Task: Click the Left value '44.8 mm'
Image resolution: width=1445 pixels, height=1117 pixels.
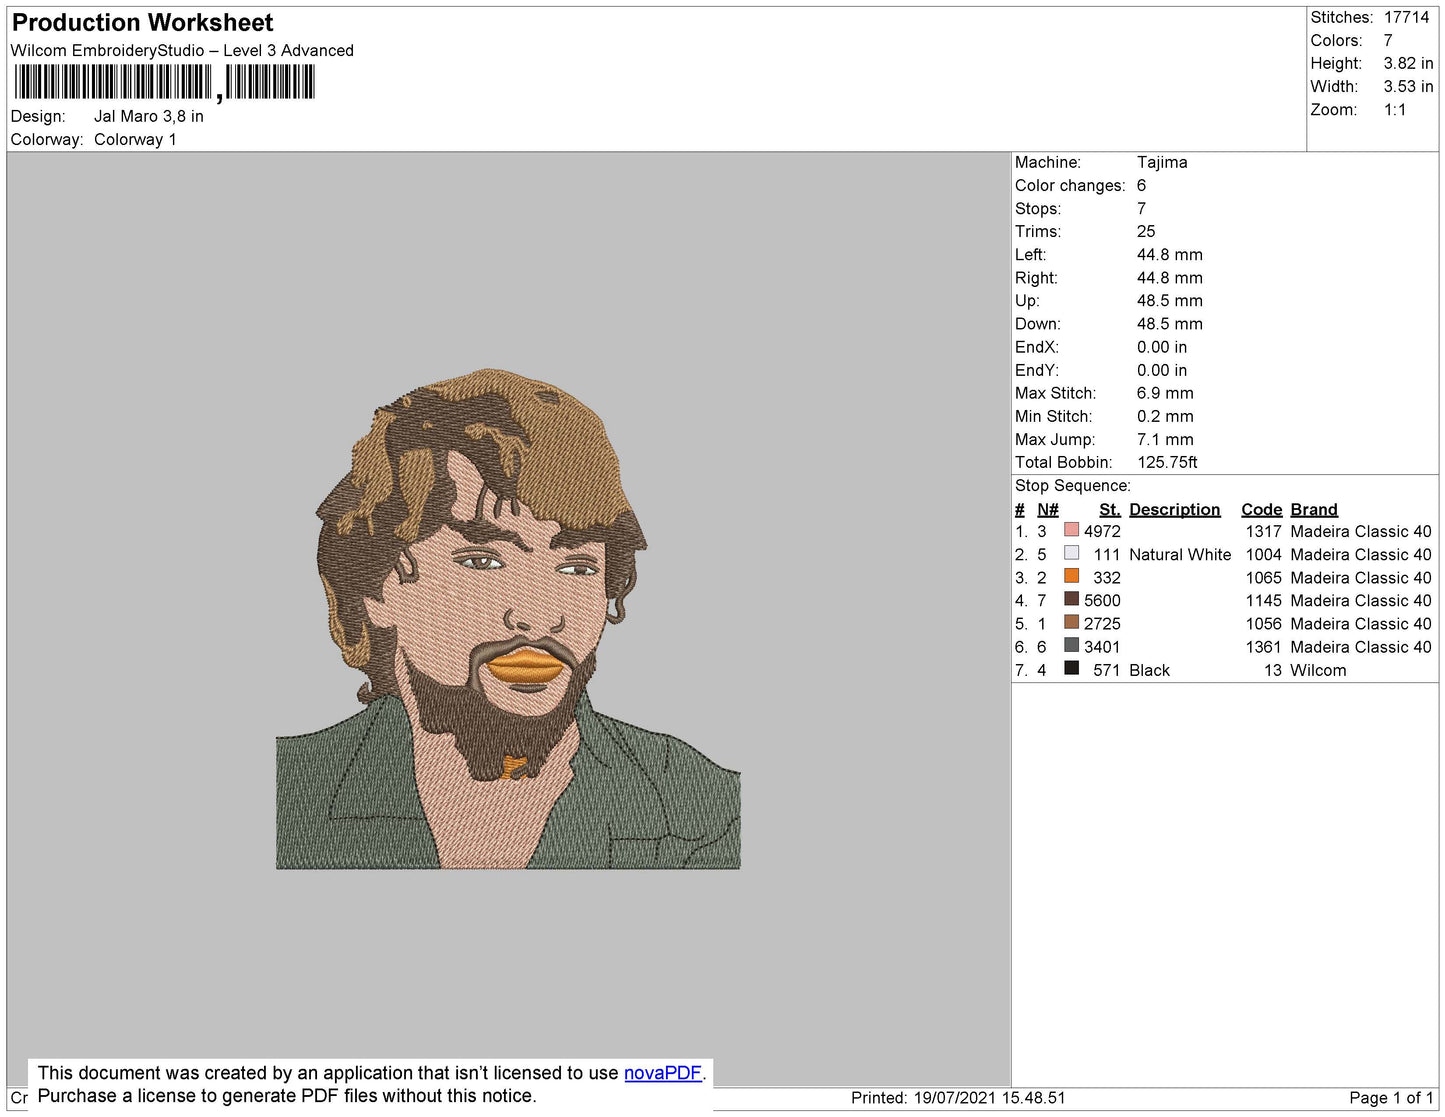Action: coord(1170,254)
